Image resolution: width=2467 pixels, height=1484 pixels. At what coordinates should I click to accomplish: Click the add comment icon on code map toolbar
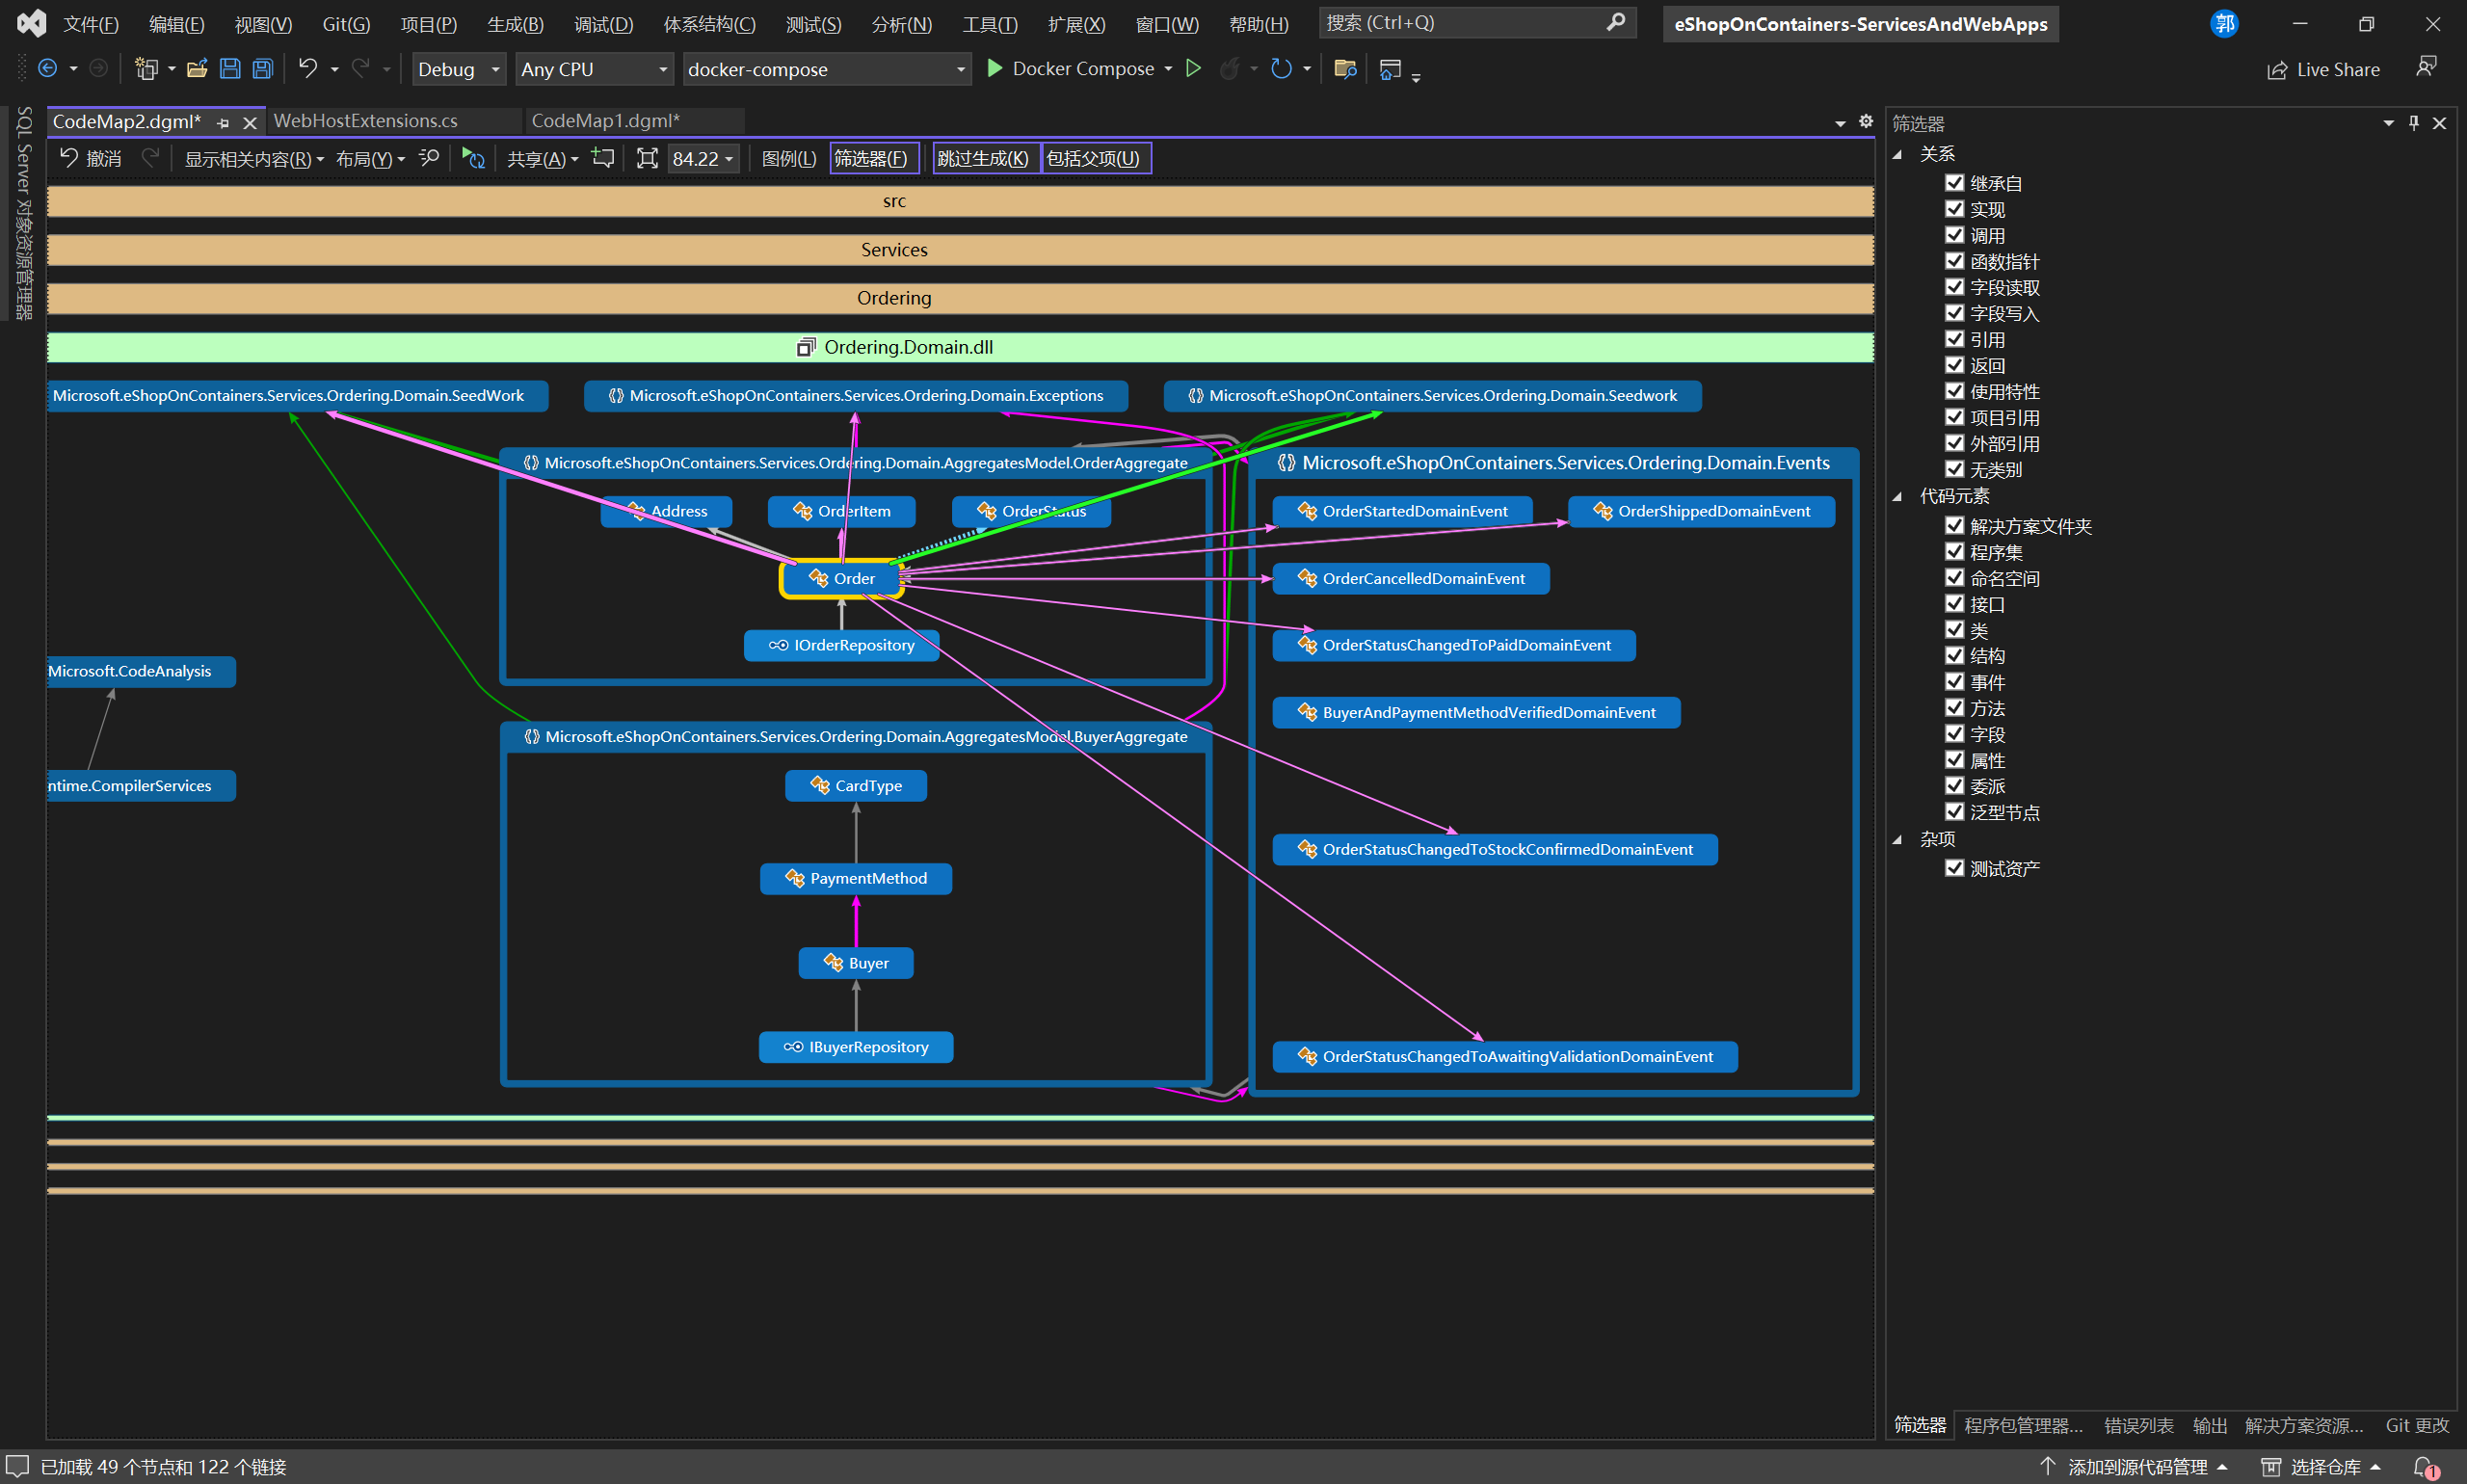(603, 158)
